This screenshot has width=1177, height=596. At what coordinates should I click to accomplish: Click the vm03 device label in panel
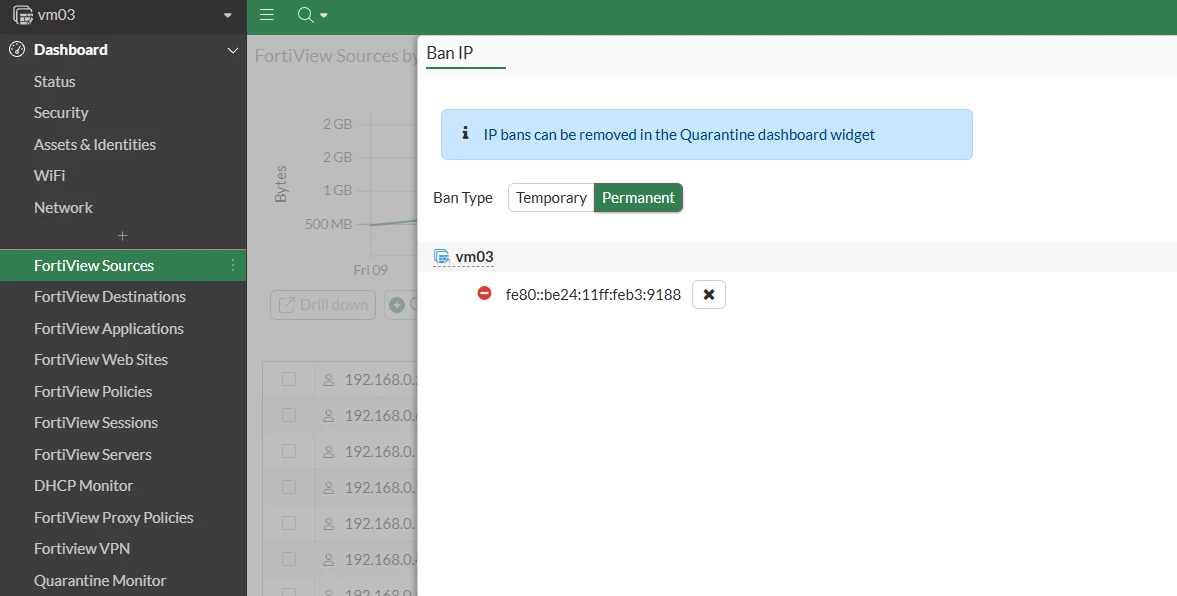click(x=474, y=257)
